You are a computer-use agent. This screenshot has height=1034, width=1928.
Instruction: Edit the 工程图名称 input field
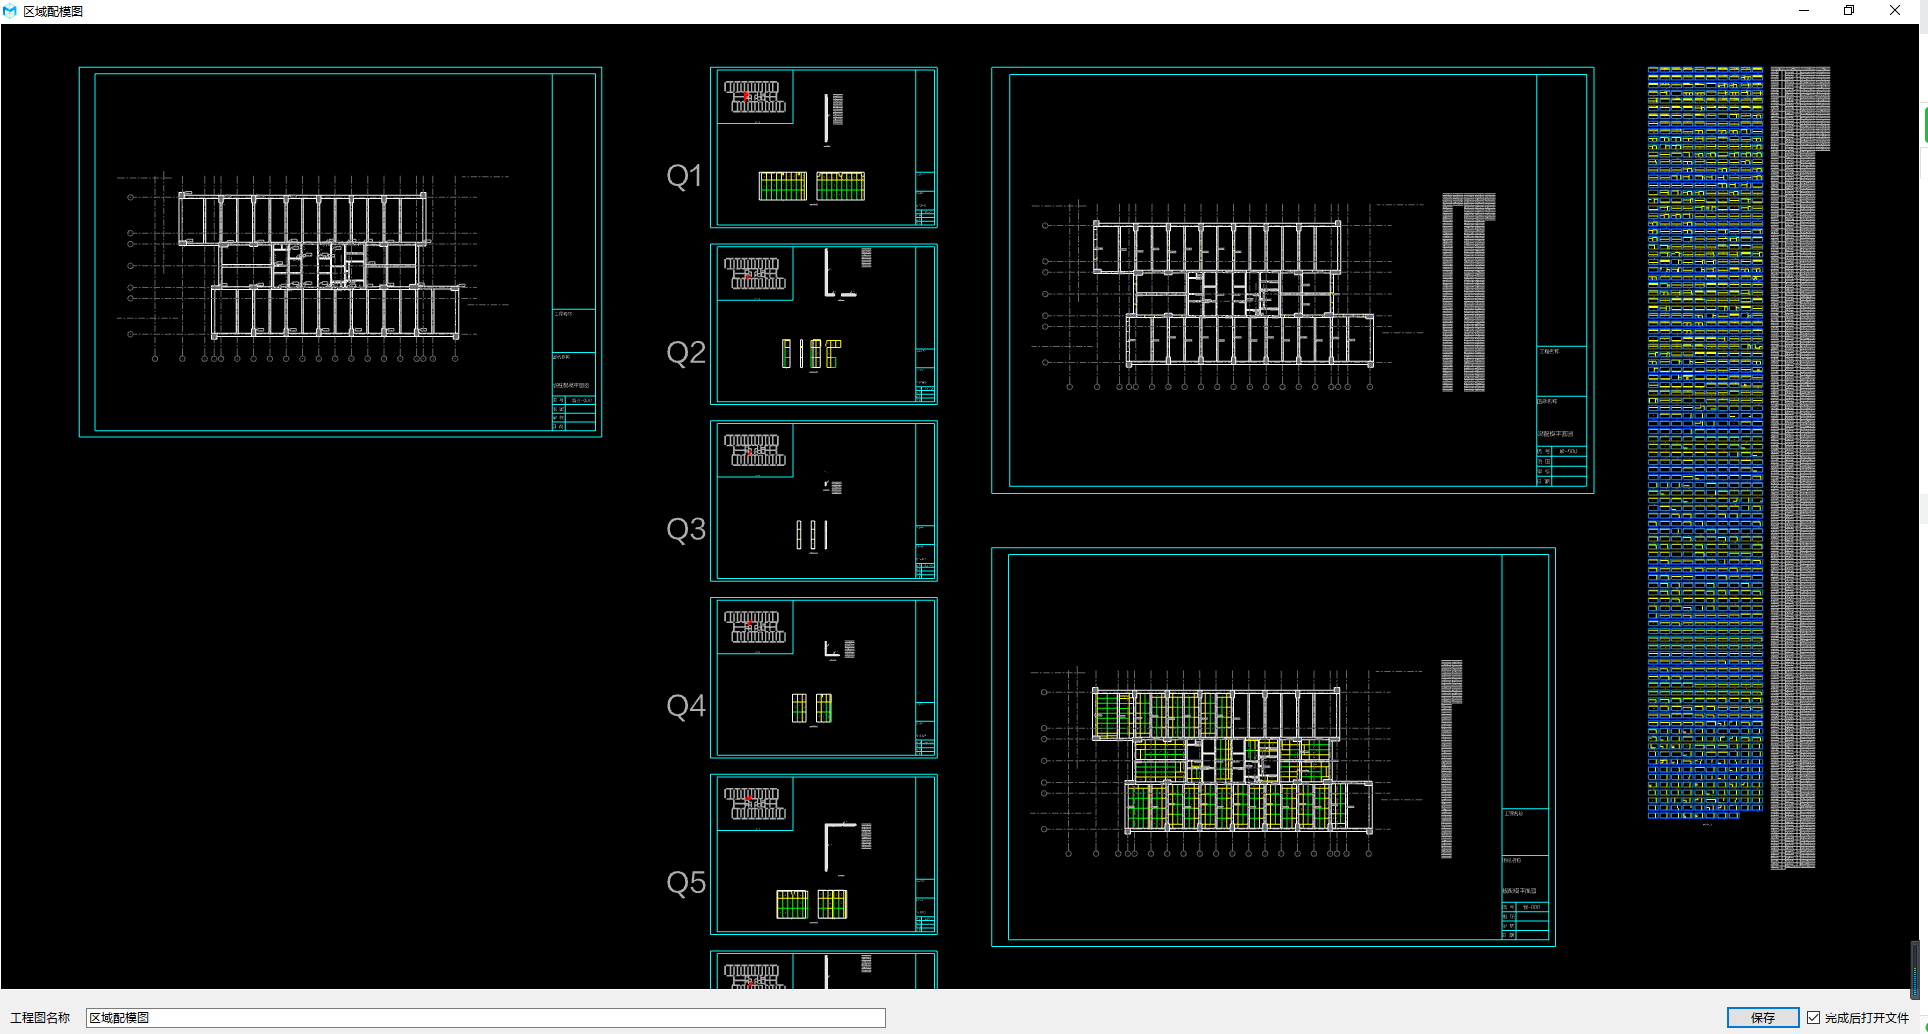click(x=486, y=1017)
